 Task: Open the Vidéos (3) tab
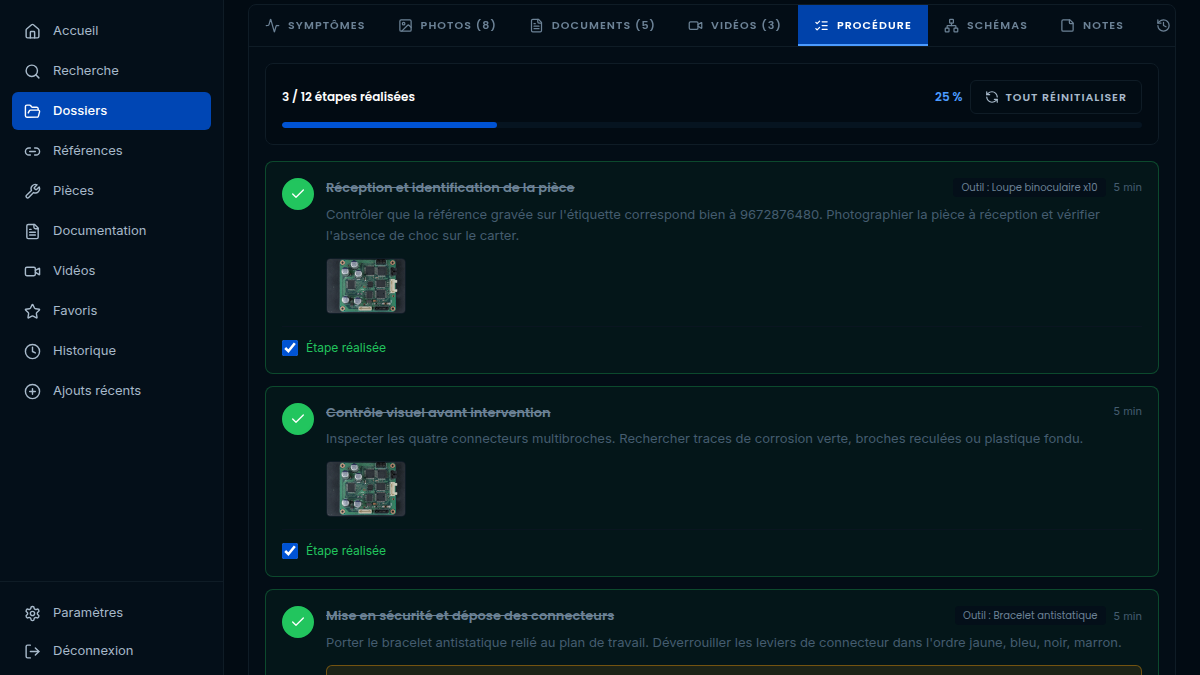tap(735, 25)
